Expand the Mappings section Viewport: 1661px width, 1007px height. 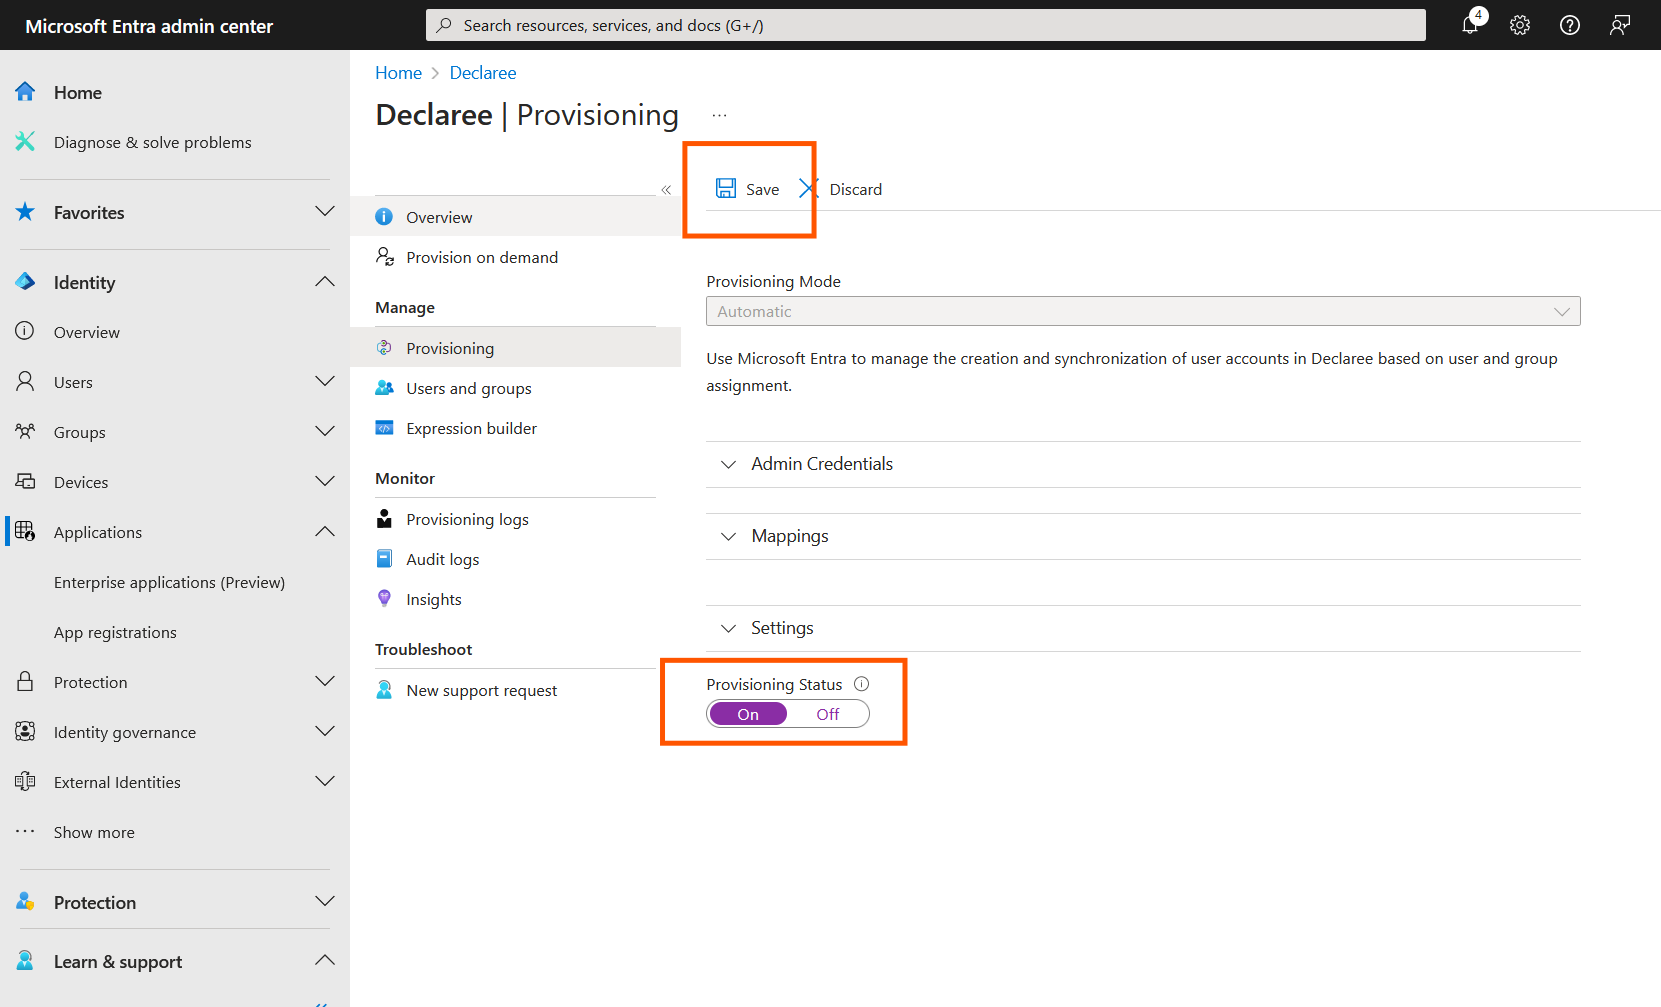coord(790,536)
